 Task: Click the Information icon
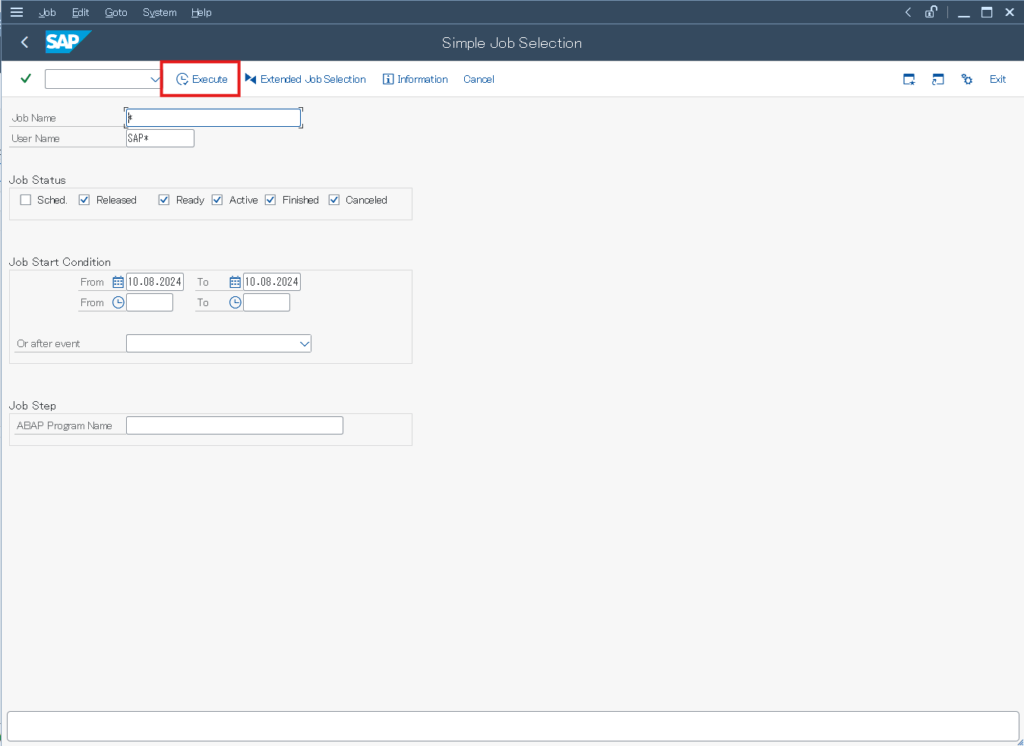[389, 79]
